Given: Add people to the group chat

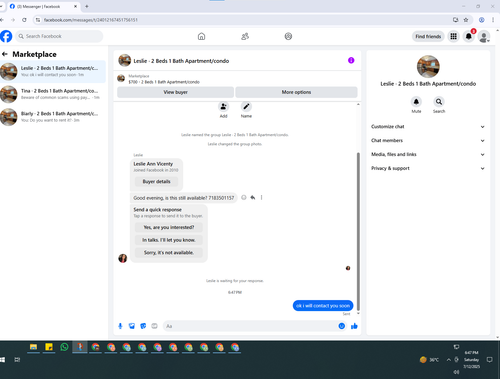Looking at the screenshot, I should (223, 107).
